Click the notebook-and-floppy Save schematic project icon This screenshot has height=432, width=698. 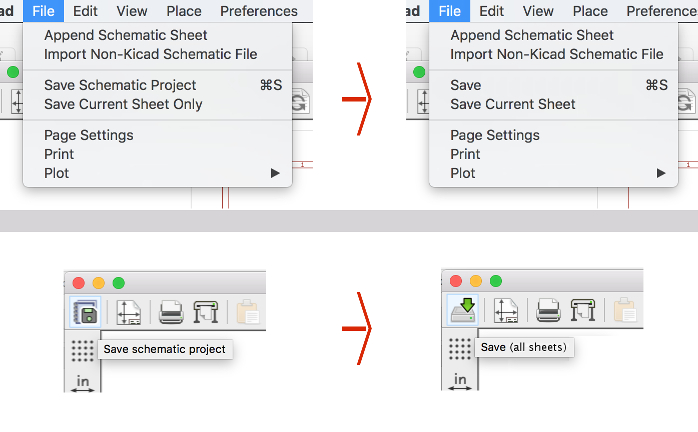[85, 312]
